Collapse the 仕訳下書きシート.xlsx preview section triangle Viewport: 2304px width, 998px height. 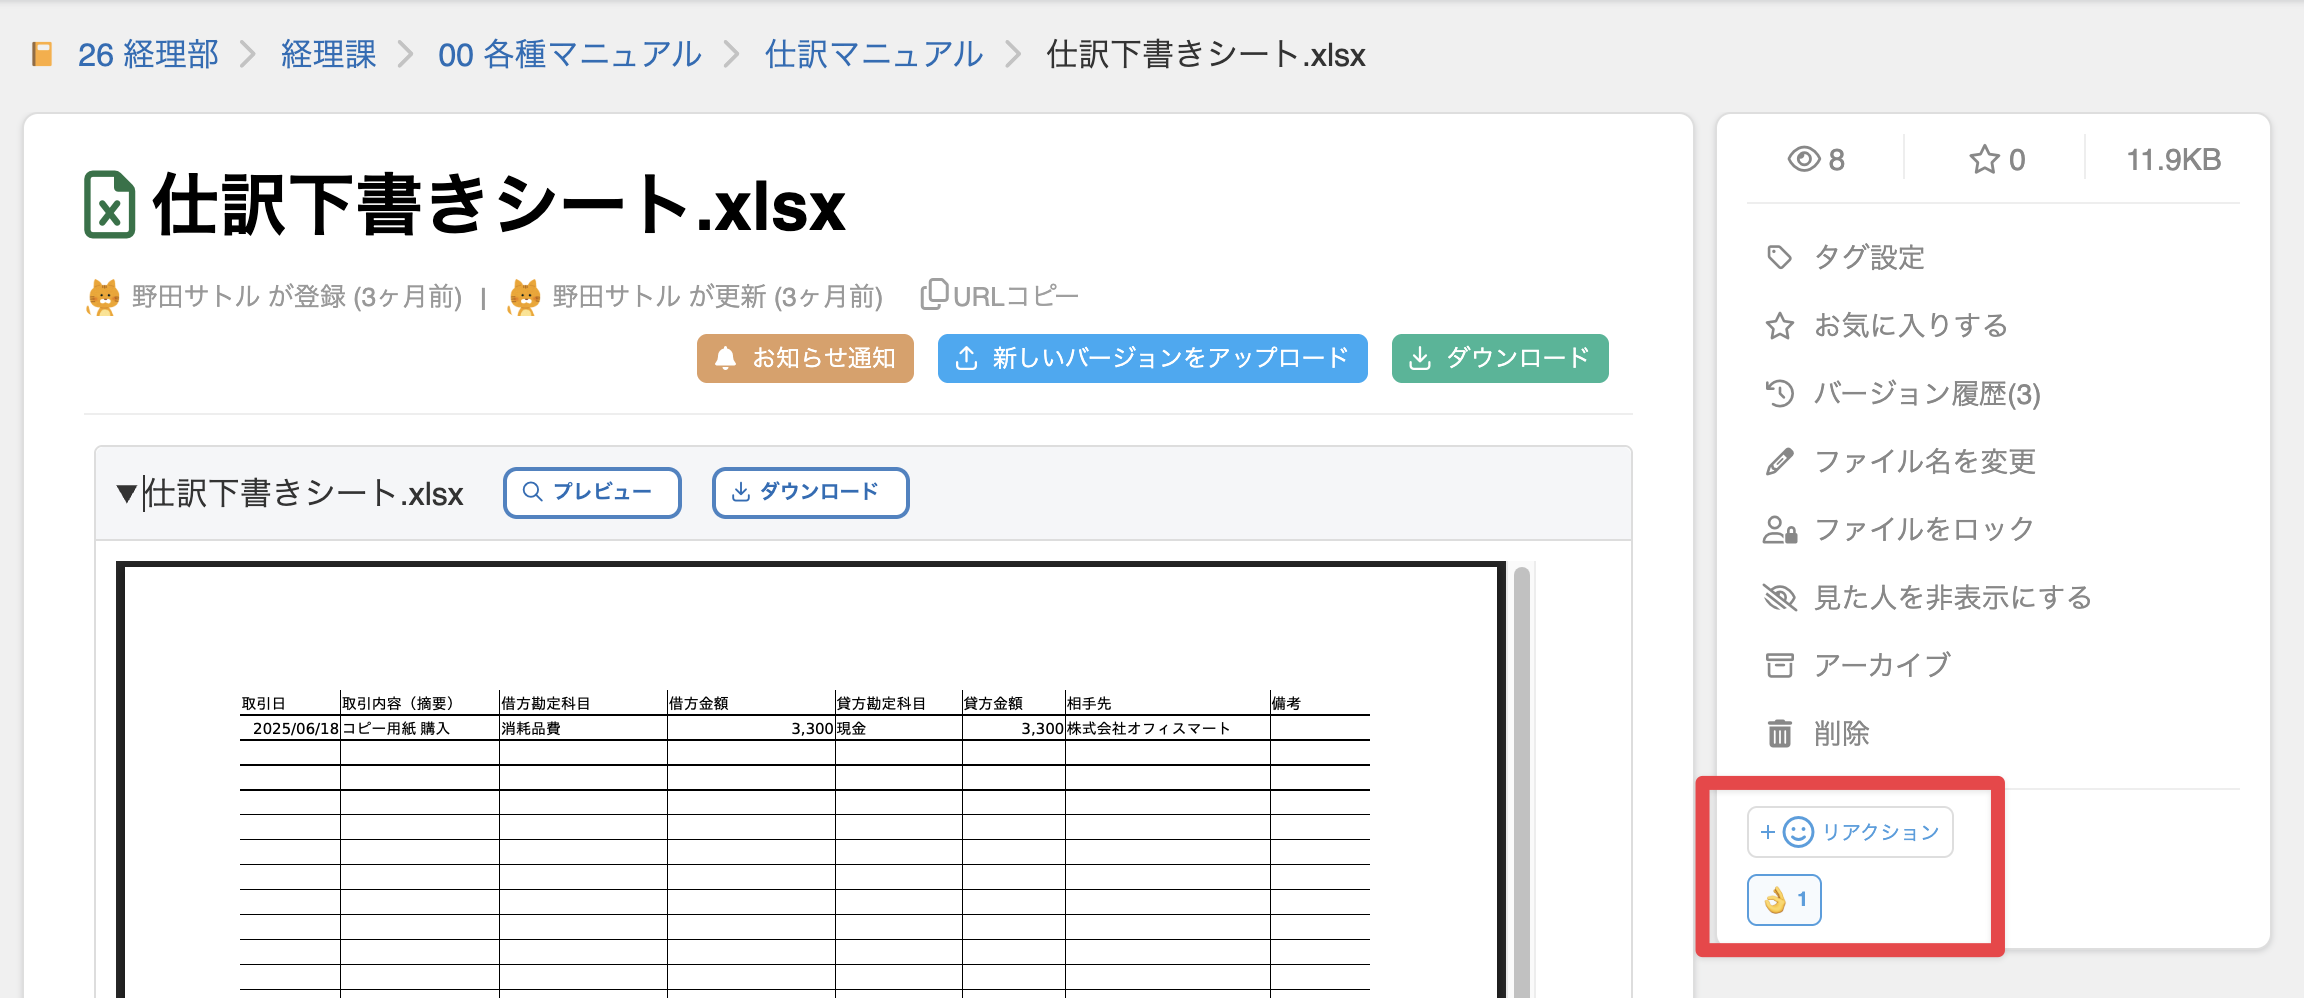pyautogui.click(x=126, y=493)
